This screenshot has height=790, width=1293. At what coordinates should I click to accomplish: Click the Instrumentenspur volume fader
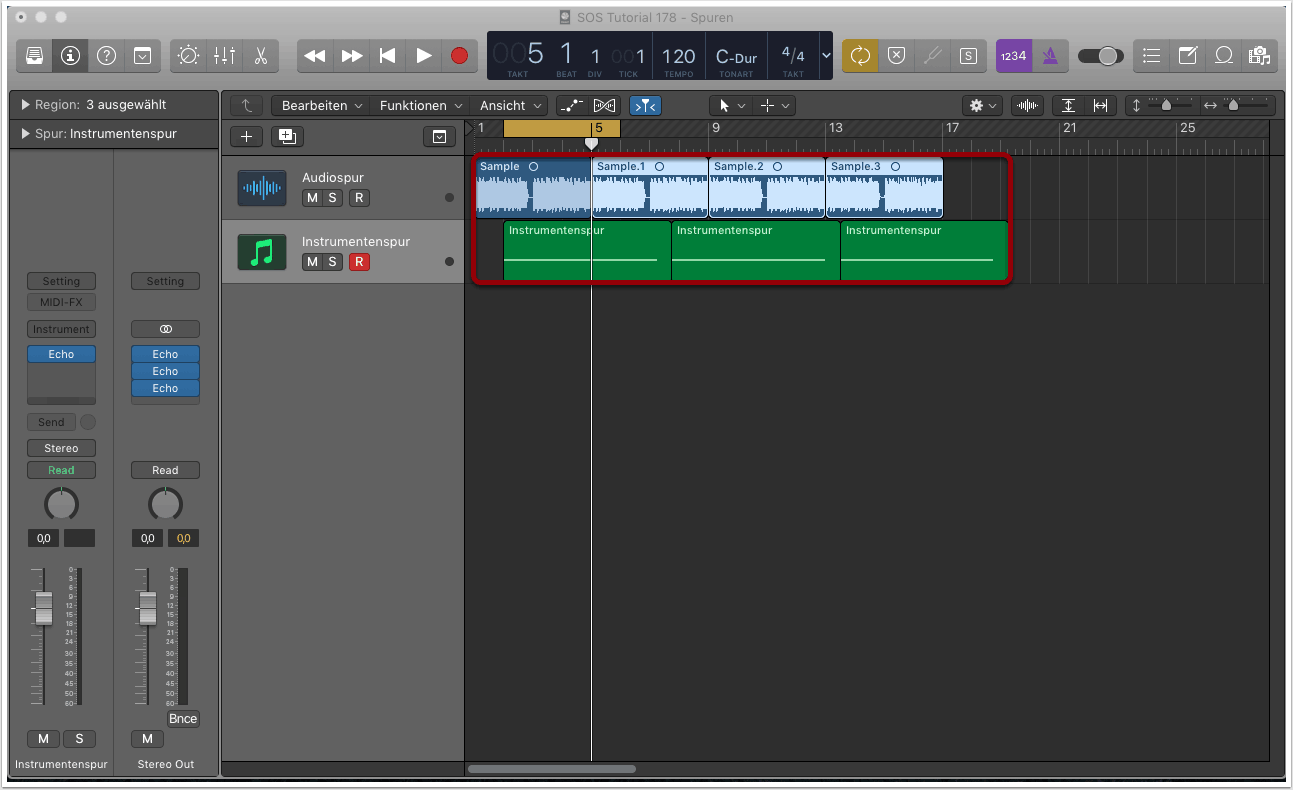click(43, 607)
